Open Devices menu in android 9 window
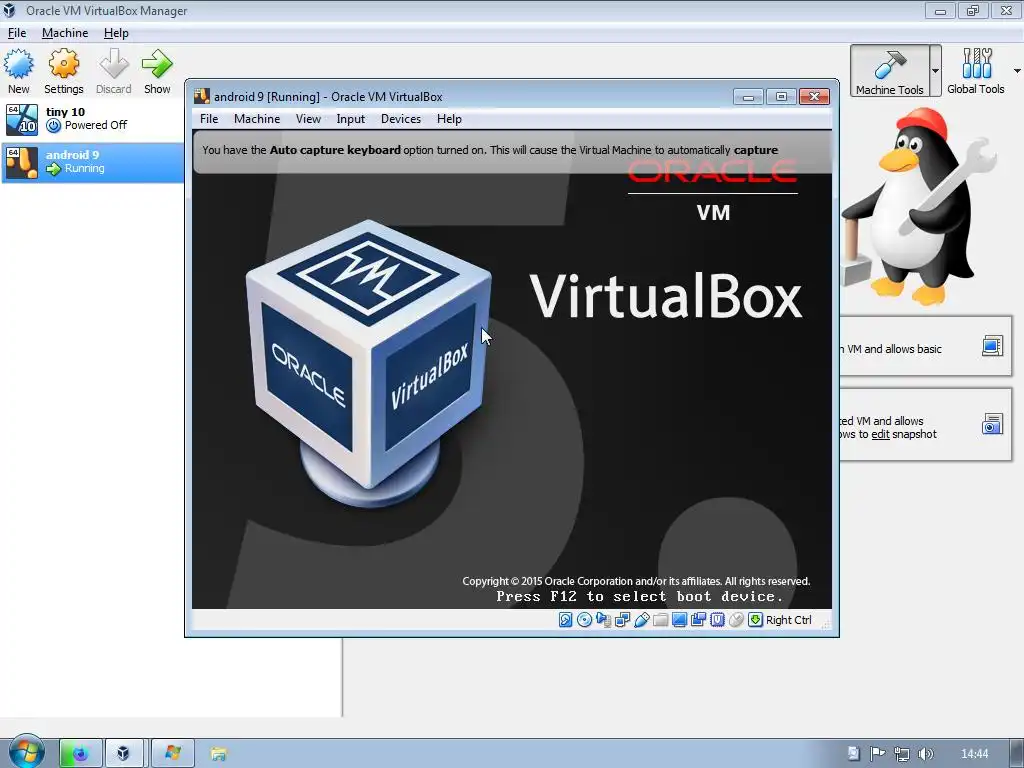Image resolution: width=1024 pixels, height=768 pixels. (401, 119)
